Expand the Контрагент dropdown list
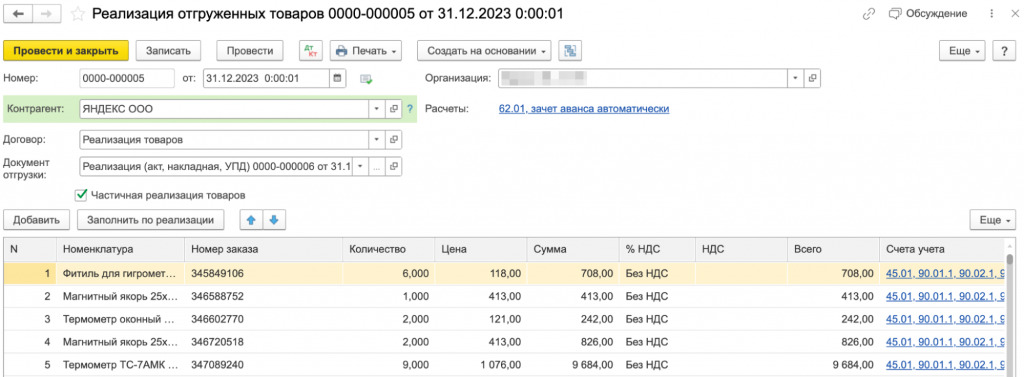Viewport: 1024px width, 377px height. point(377,109)
